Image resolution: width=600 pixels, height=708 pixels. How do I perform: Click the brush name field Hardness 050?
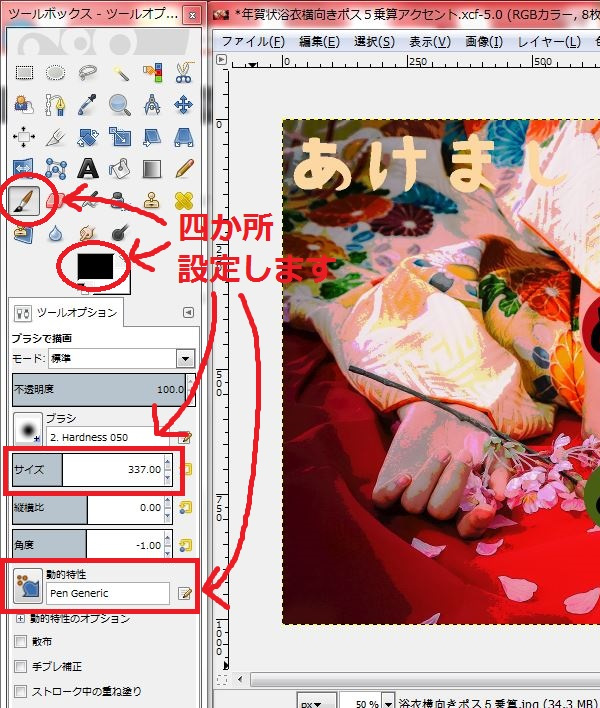coord(108,437)
